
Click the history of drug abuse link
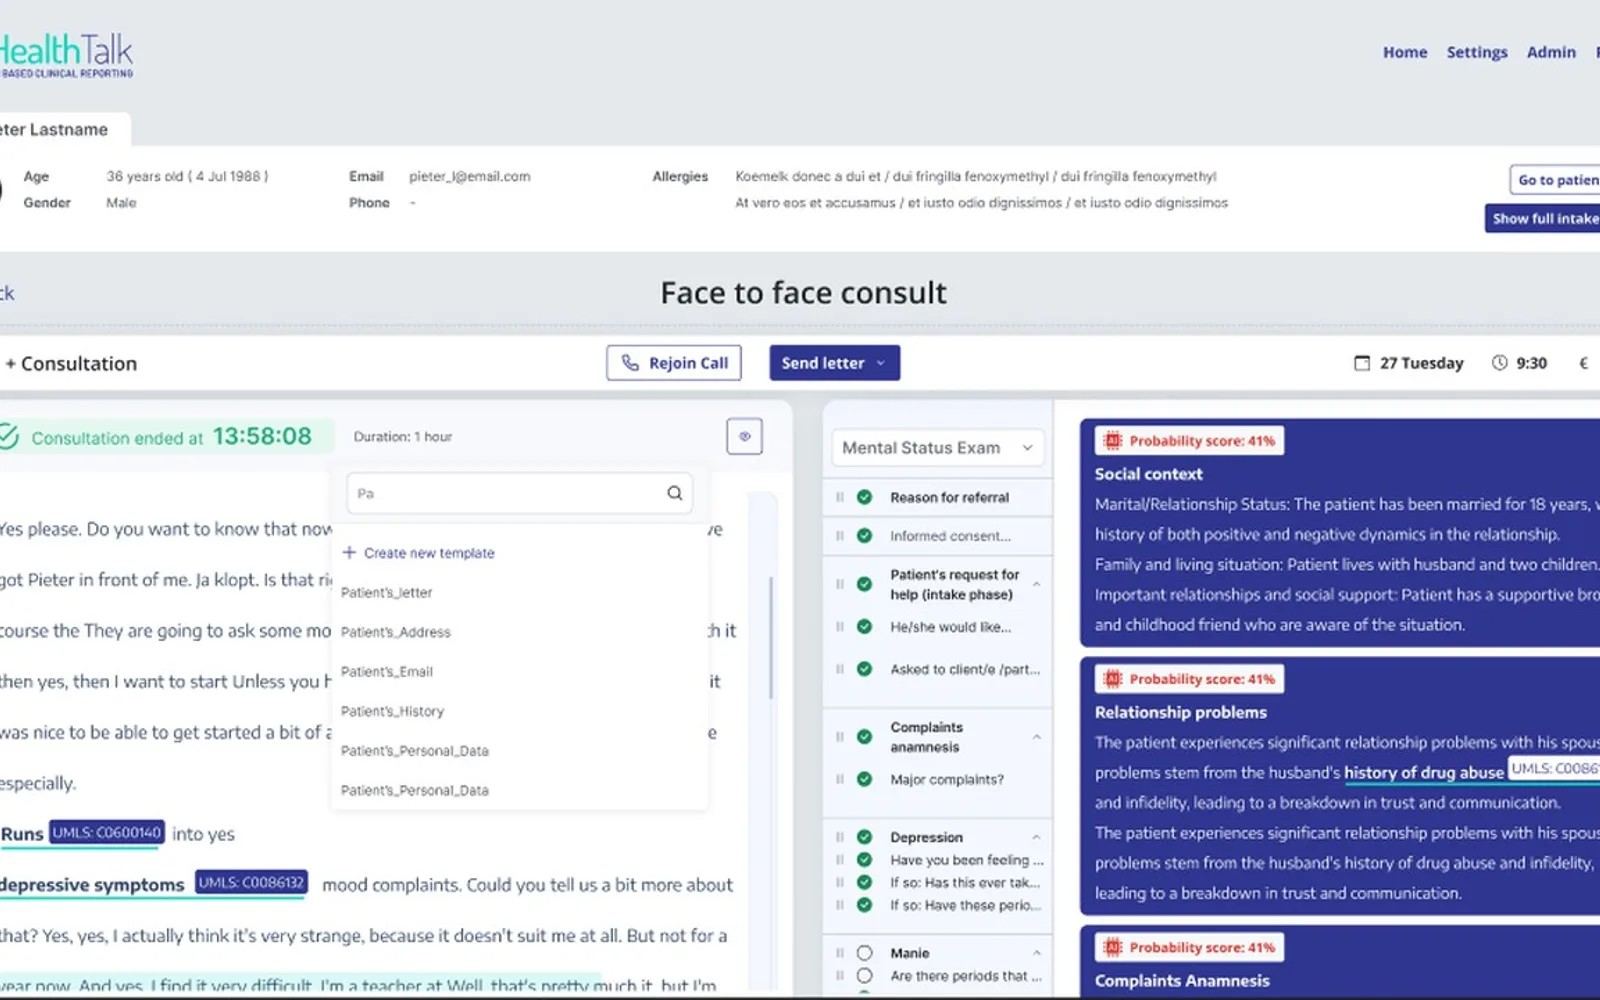pos(1424,772)
